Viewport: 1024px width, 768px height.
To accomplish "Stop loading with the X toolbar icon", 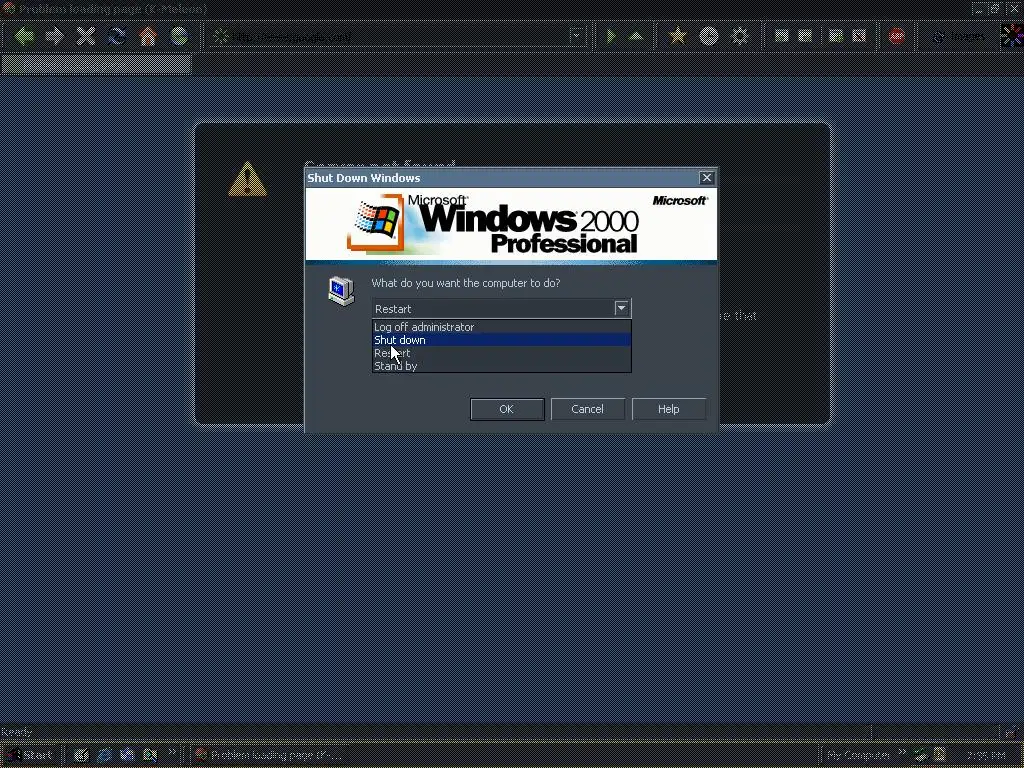I will tap(86, 36).
